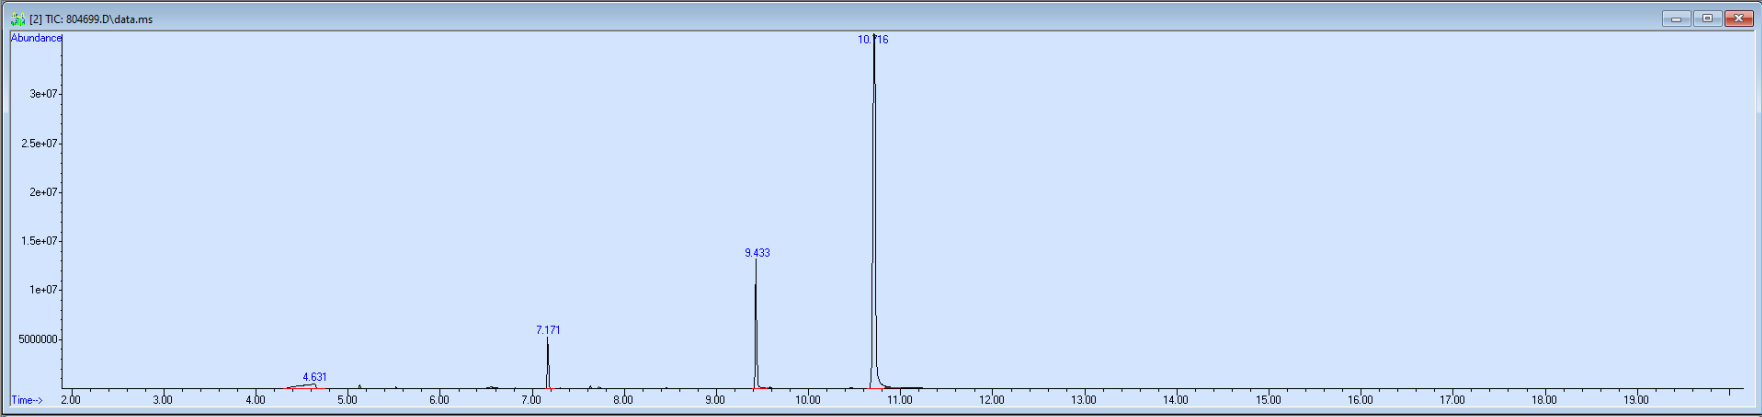Click the peak label 10.716
This screenshot has width=1762, height=417.
(873, 40)
